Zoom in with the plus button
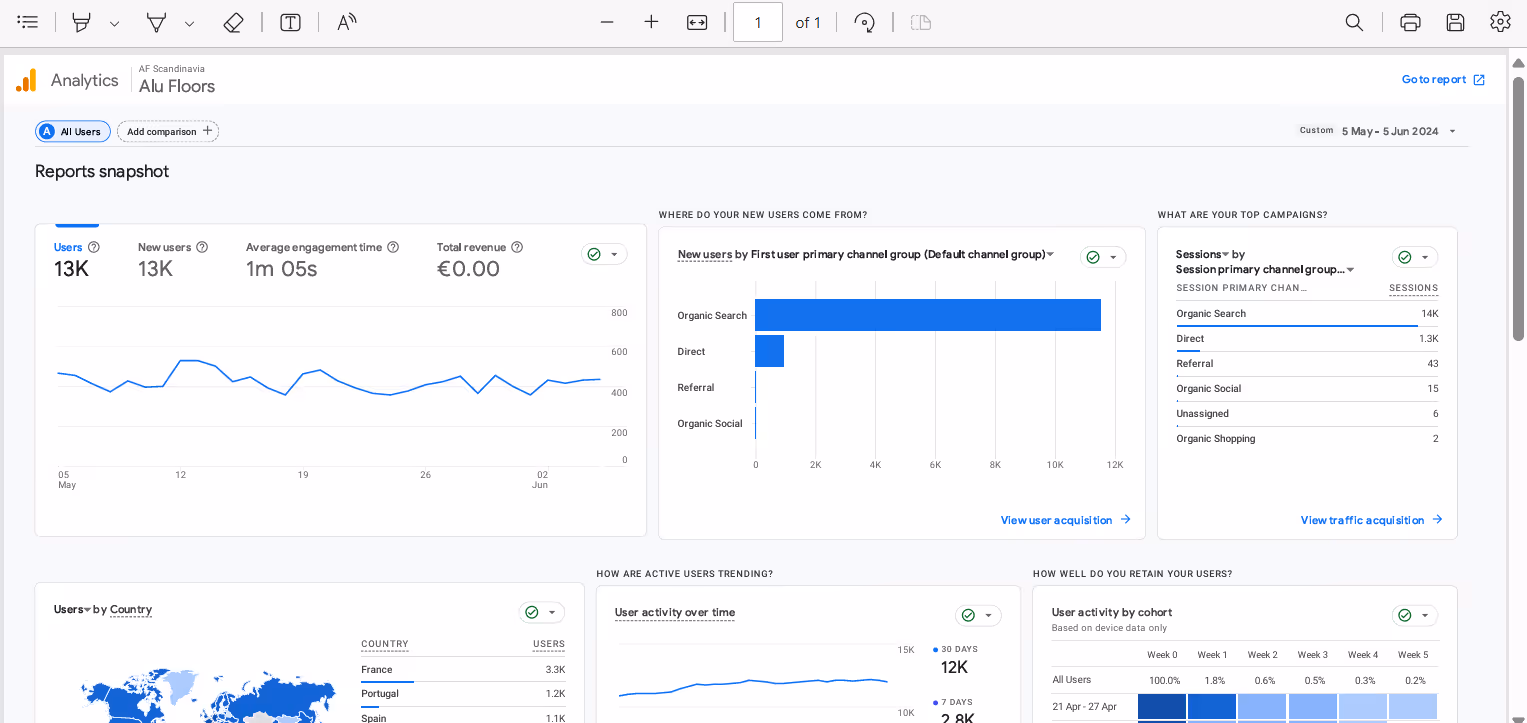This screenshot has width=1527, height=723. [x=652, y=22]
